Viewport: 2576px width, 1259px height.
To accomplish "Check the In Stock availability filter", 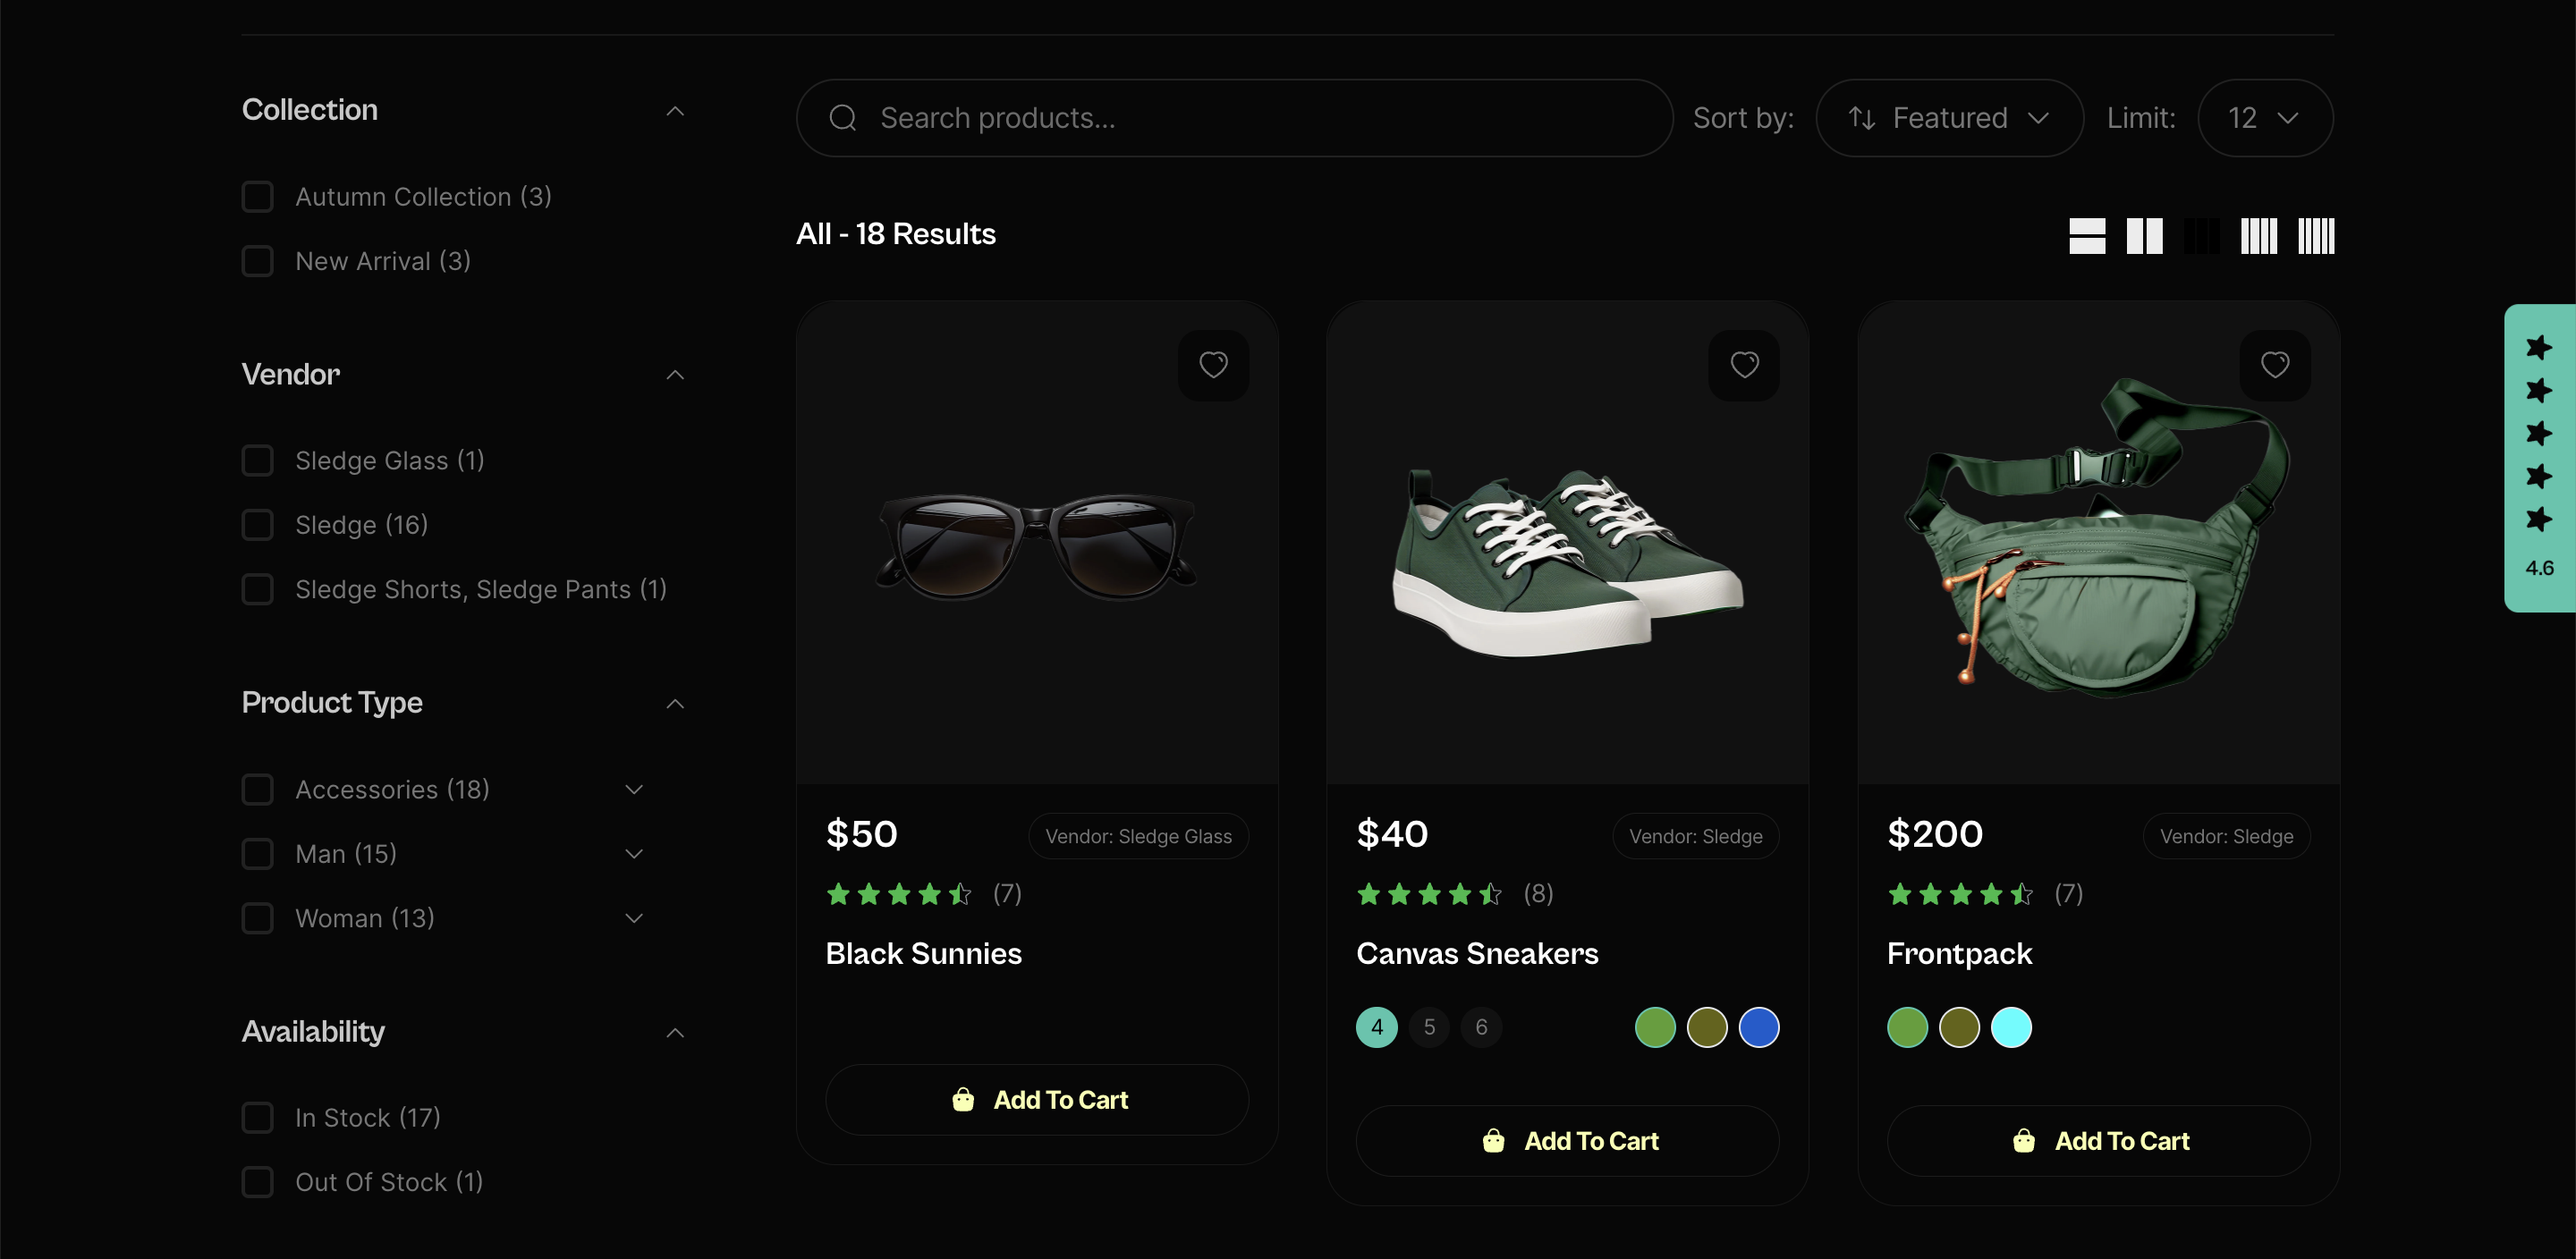I will coord(258,1118).
